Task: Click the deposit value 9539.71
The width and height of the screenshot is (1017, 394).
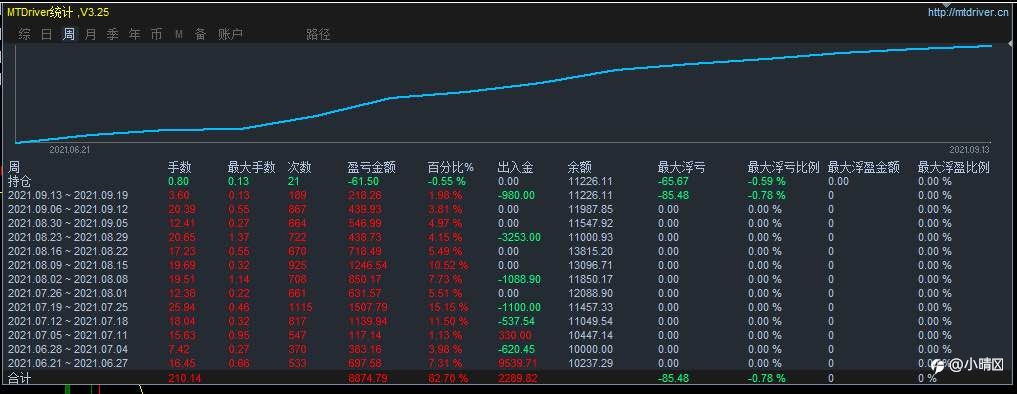Action: tap(518, 363)
